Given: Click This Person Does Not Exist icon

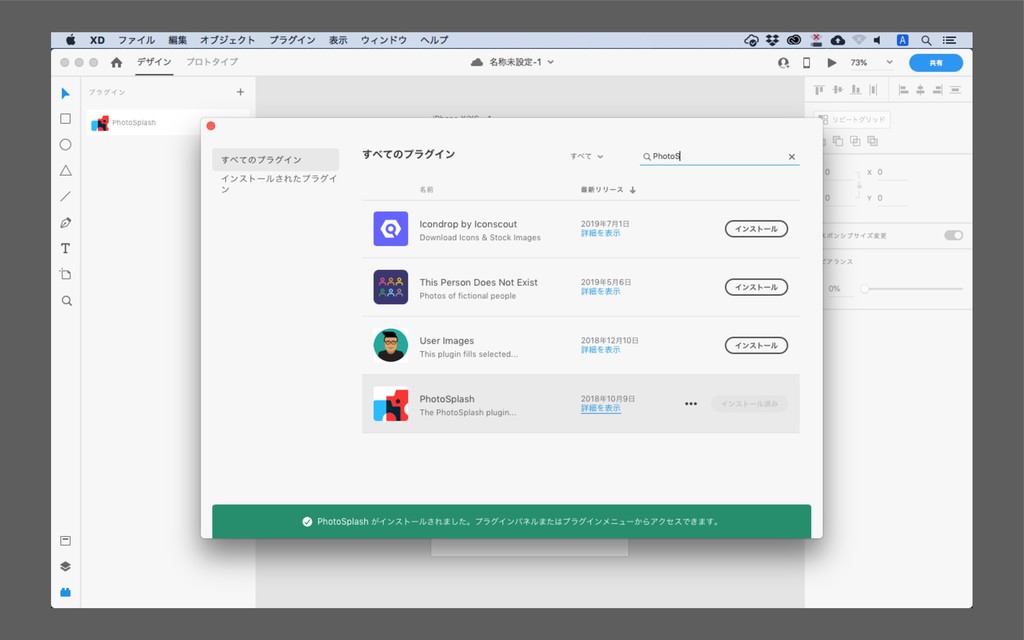Looking at the screenshot, I should tap(391, 287).
